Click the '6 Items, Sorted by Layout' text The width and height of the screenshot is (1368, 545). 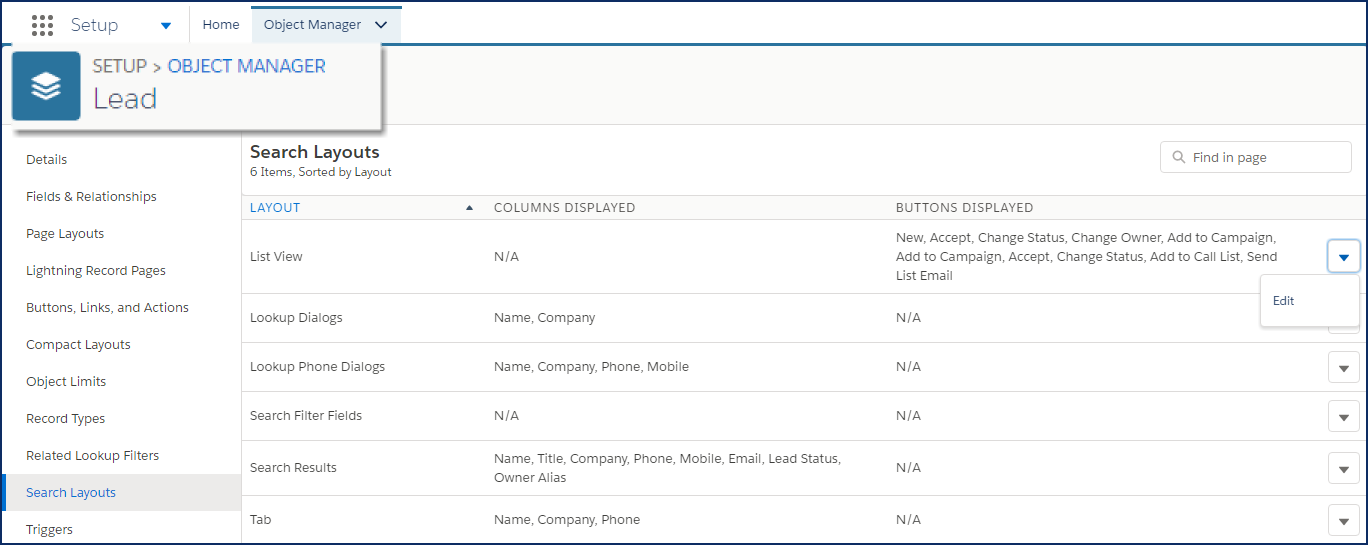tap(321, 172)
